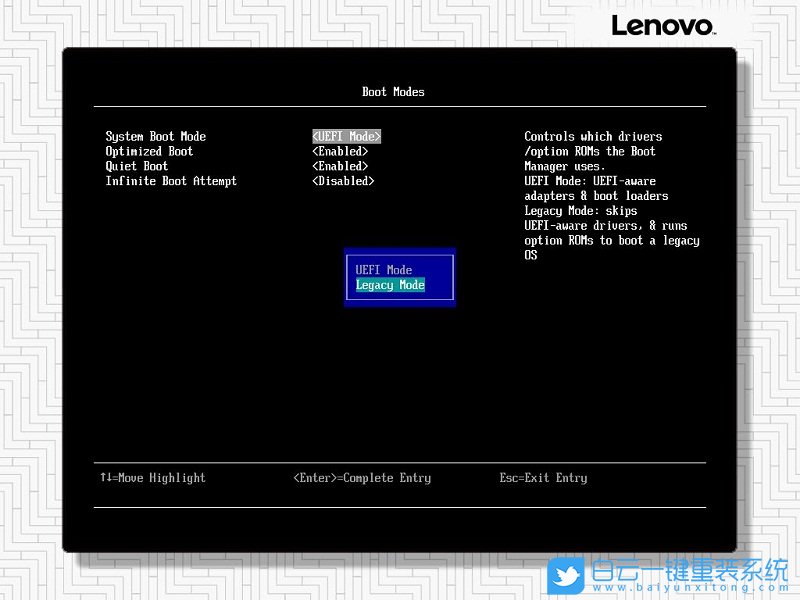Click the 'Controls which drivers' help text
The width and height of the screenshot is (800, 600).
[x=593, y=136]
